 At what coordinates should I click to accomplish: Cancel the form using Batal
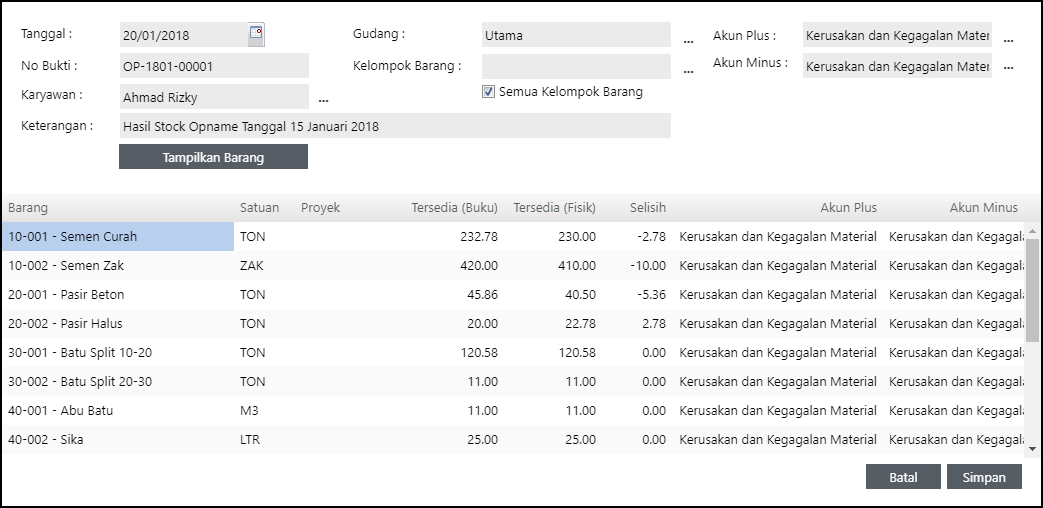click(x=903, y=477)
